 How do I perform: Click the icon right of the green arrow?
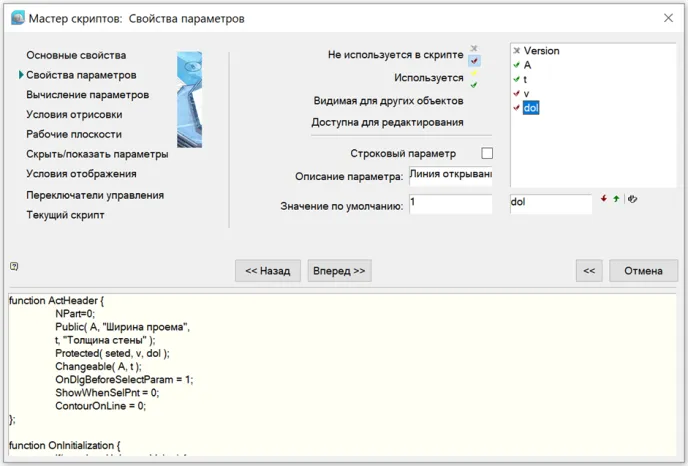coord(632,199)
